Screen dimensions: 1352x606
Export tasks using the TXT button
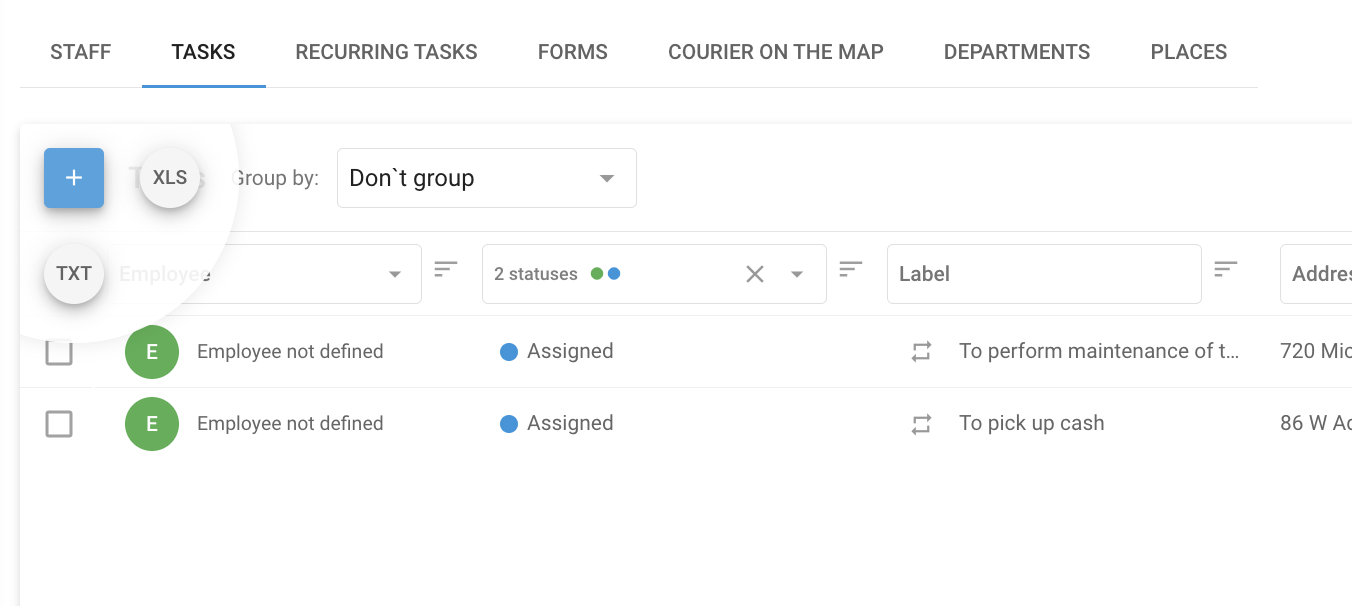click(x=74, y=273)
